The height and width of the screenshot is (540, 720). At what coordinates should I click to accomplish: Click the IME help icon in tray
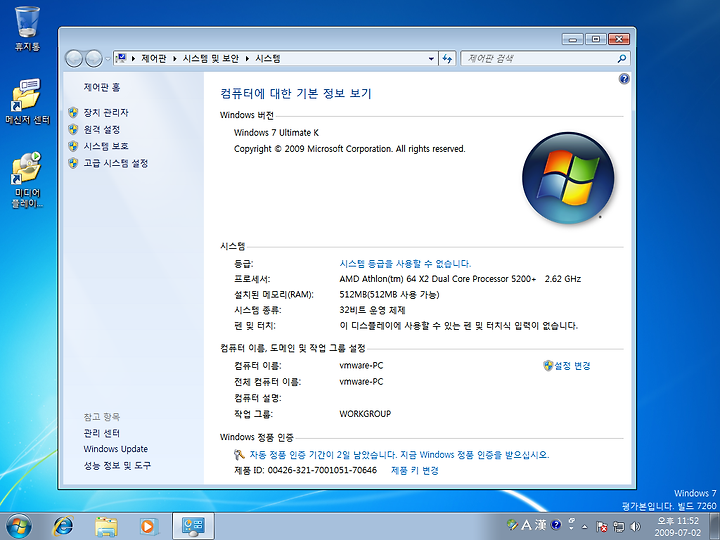[x=556, y=524]
